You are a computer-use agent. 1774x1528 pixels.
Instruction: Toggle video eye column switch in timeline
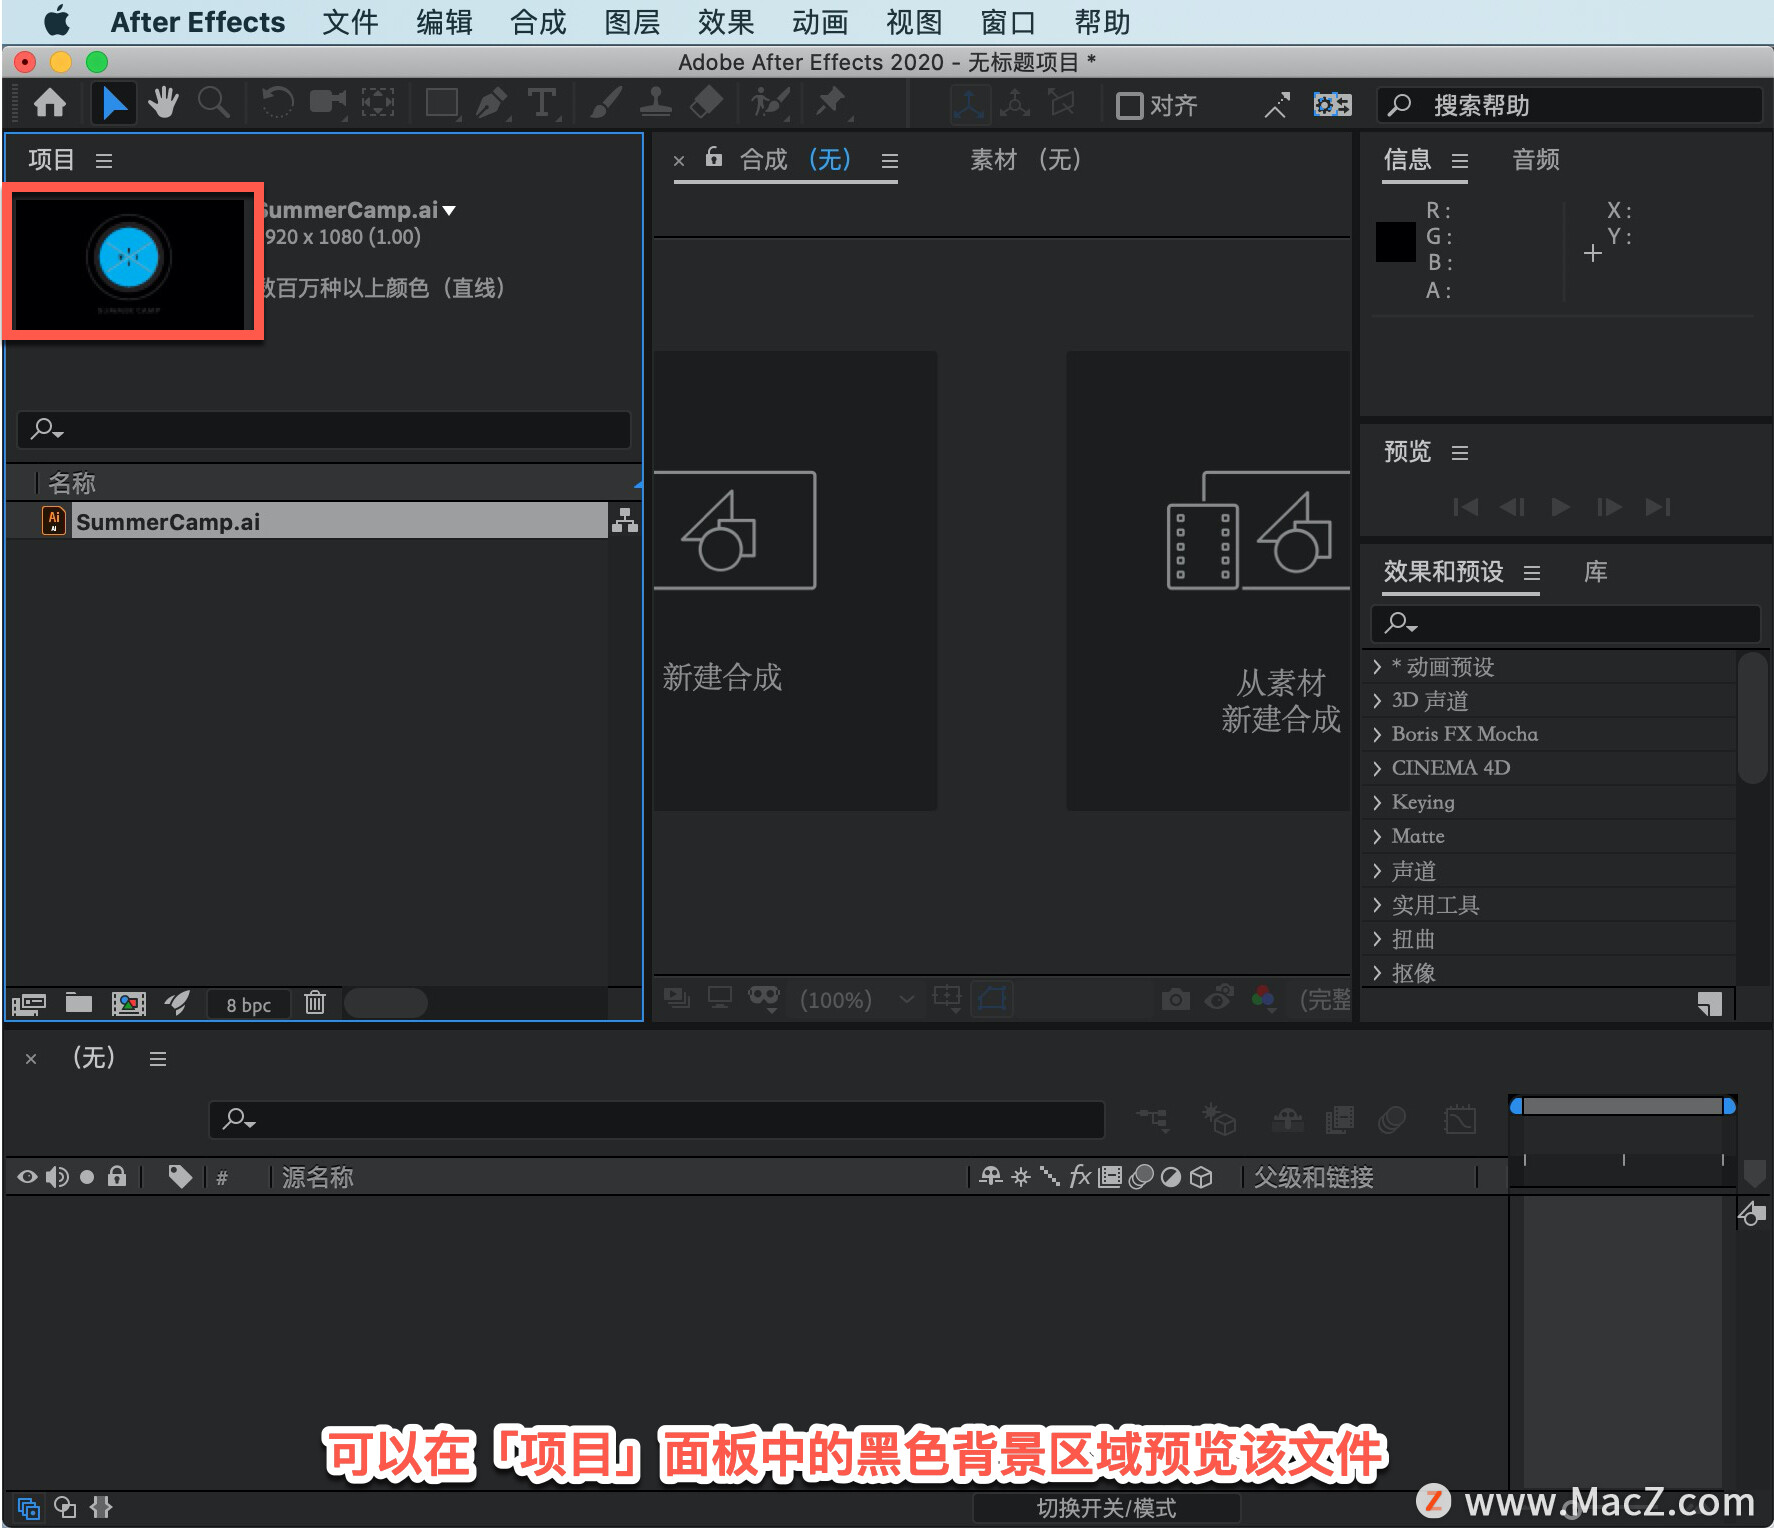pos(27,1177)
